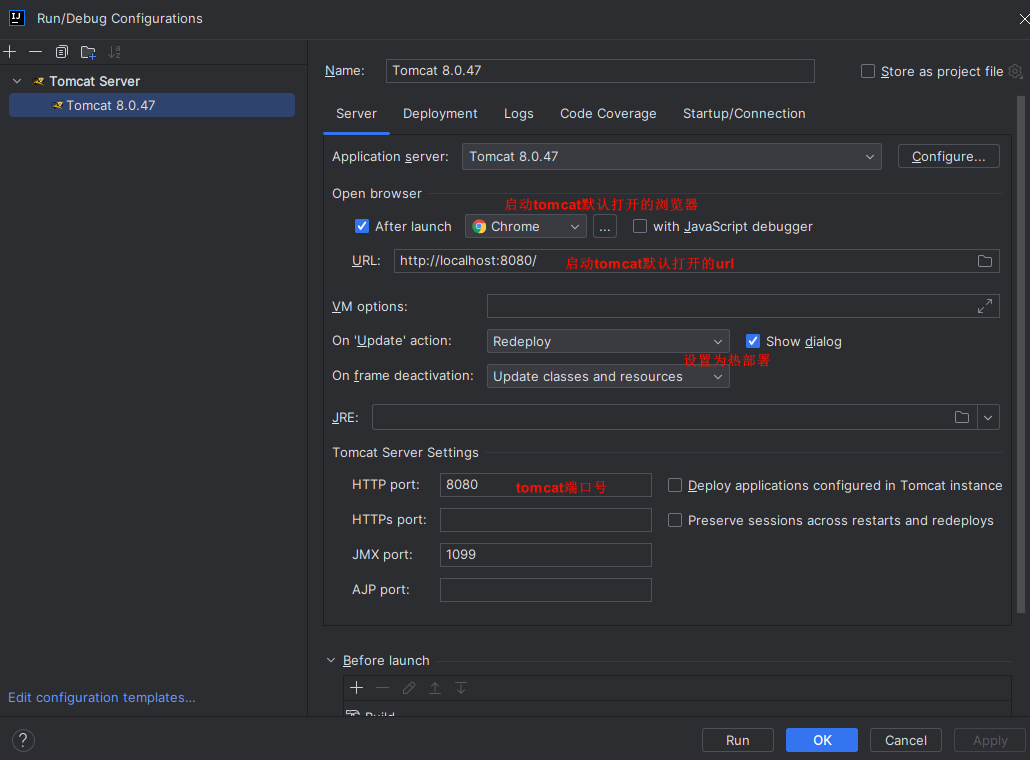1030x760 pixels.
Task: Move Before launch task down
Action: tap(461, 688)
